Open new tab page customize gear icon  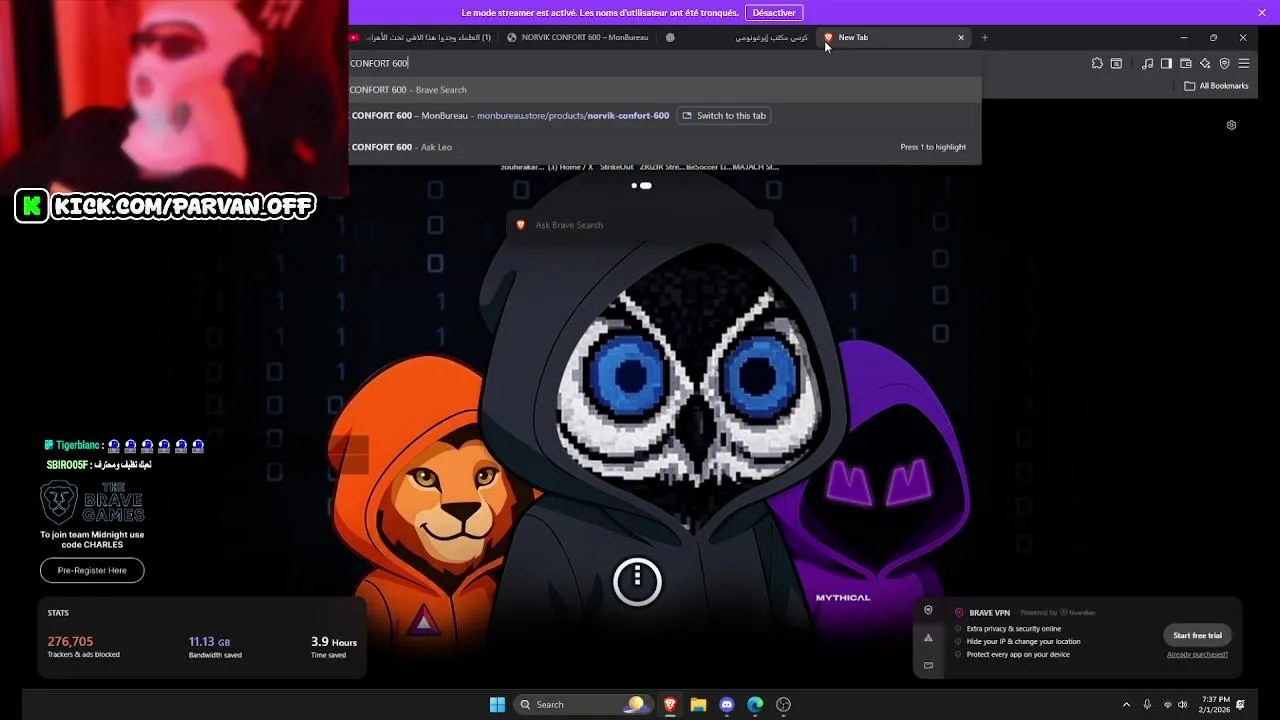[1231, 125]
